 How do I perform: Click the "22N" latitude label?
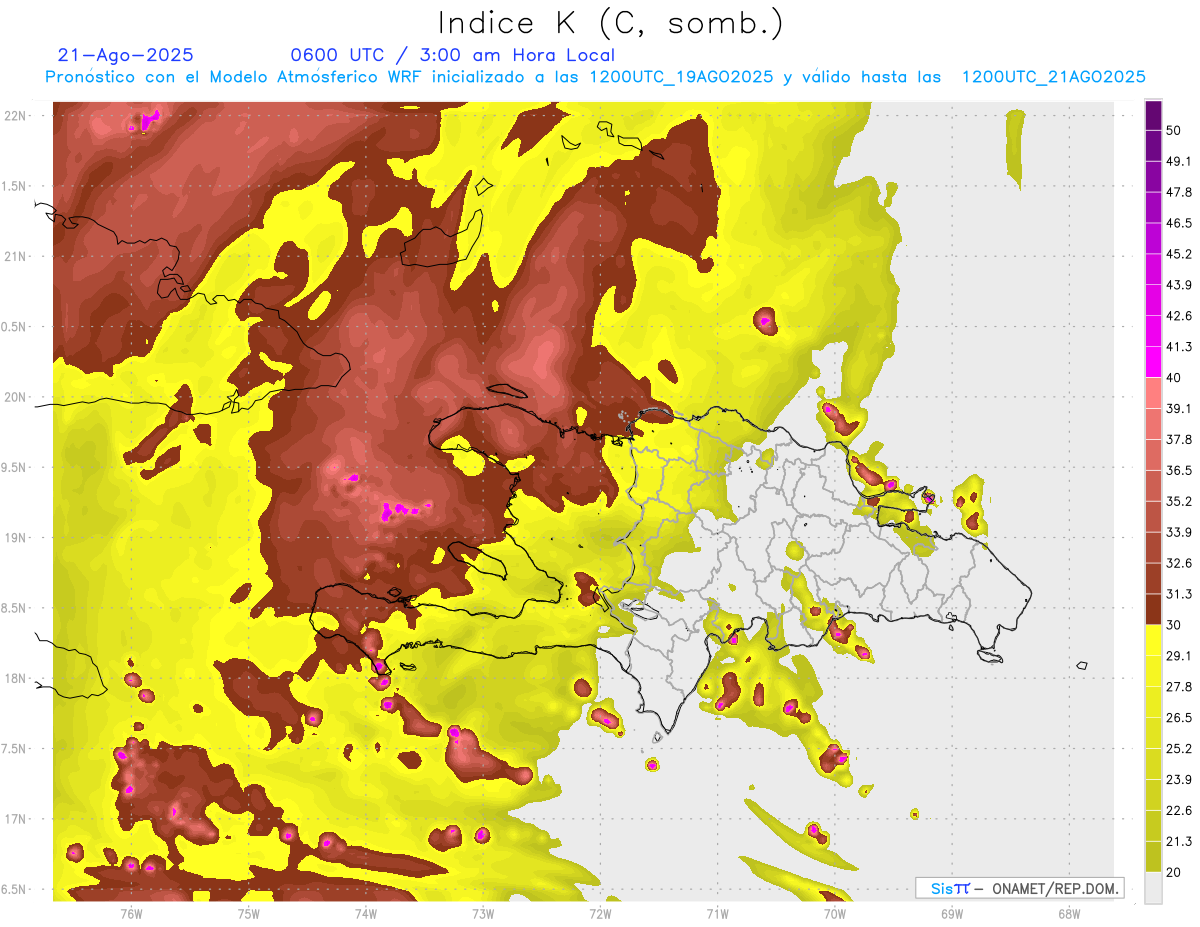coord(15,116)
